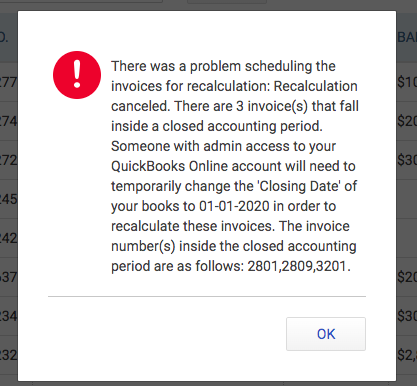This screenshot has height=386, width=417.
Task: Click the OK button to dismiss dialog
Action: 326,334
